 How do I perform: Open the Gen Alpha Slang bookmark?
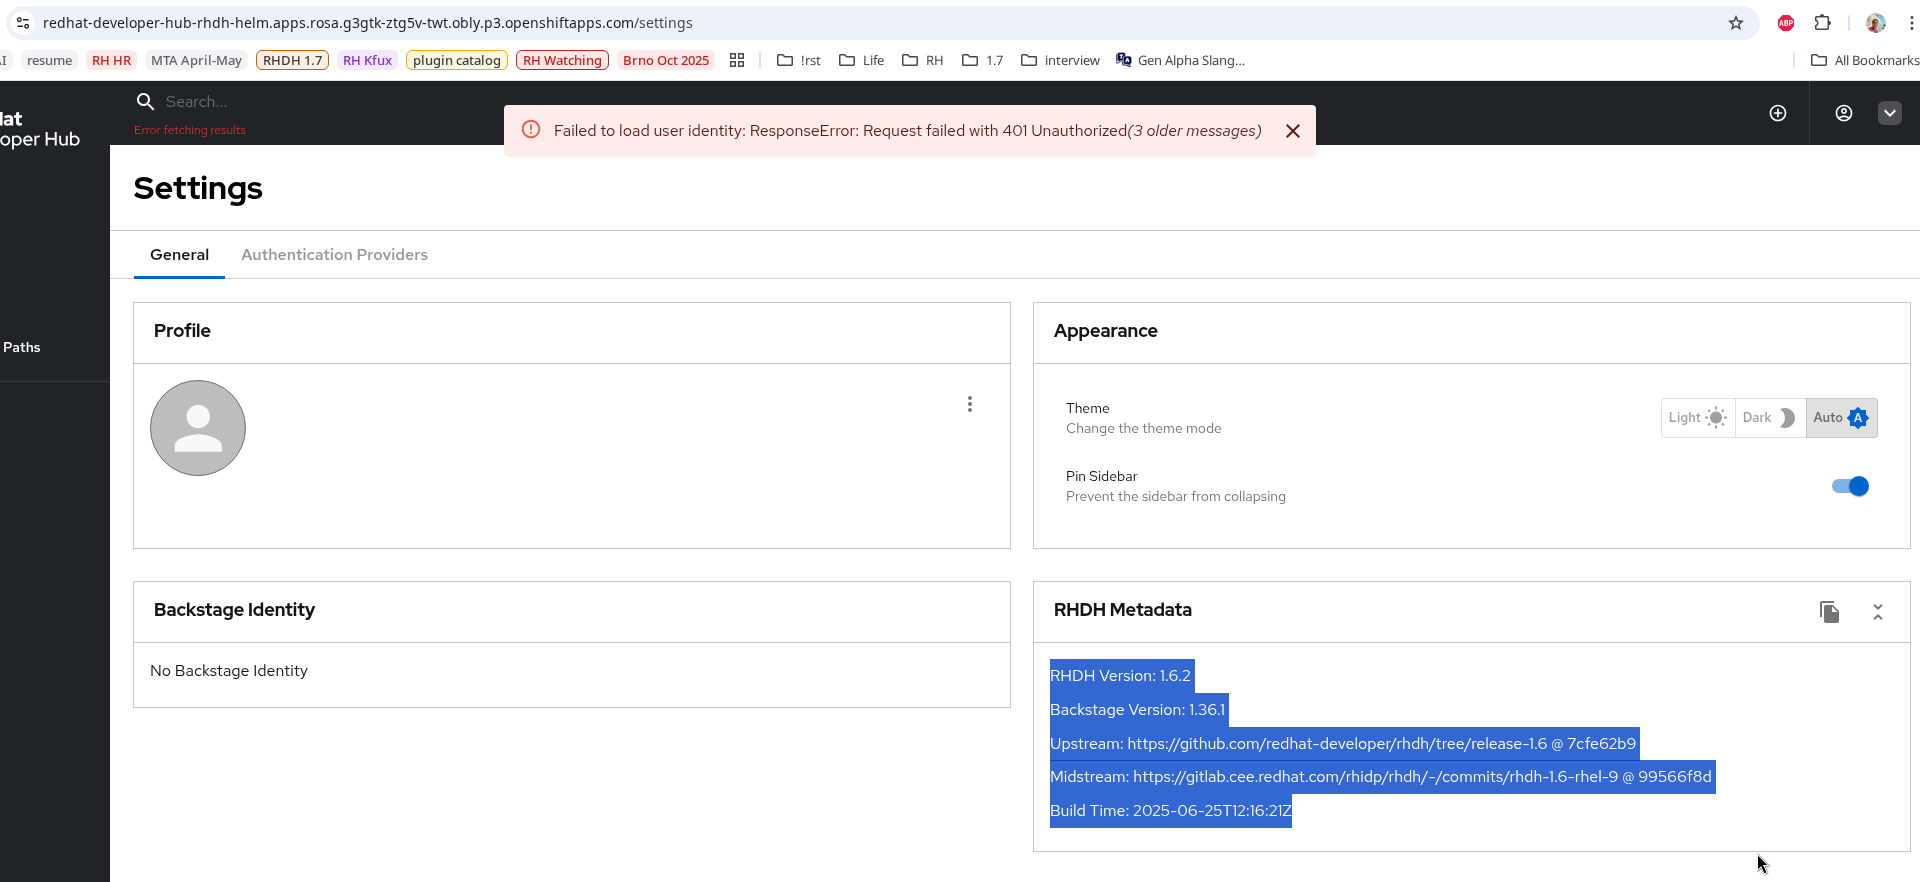coord(1181,60)
